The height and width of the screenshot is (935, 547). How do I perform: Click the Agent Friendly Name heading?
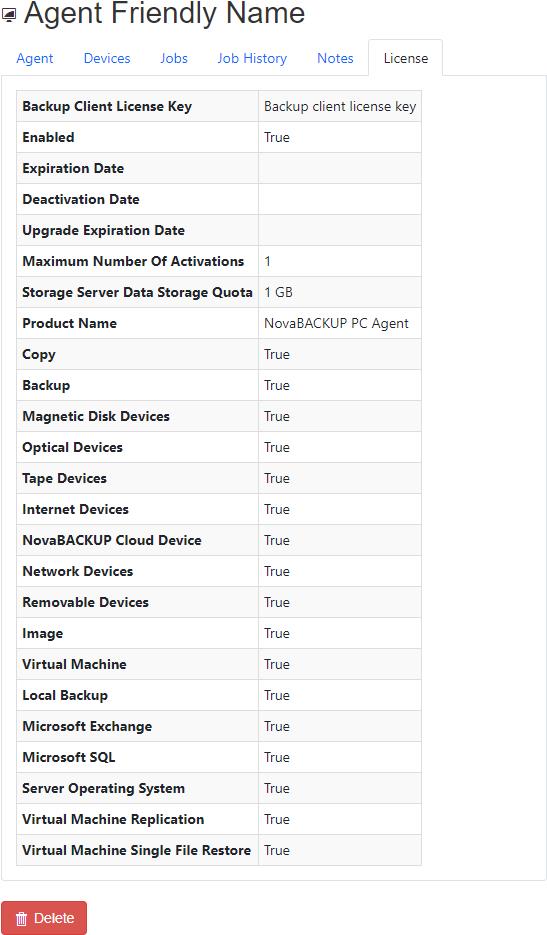coord(164,13)
